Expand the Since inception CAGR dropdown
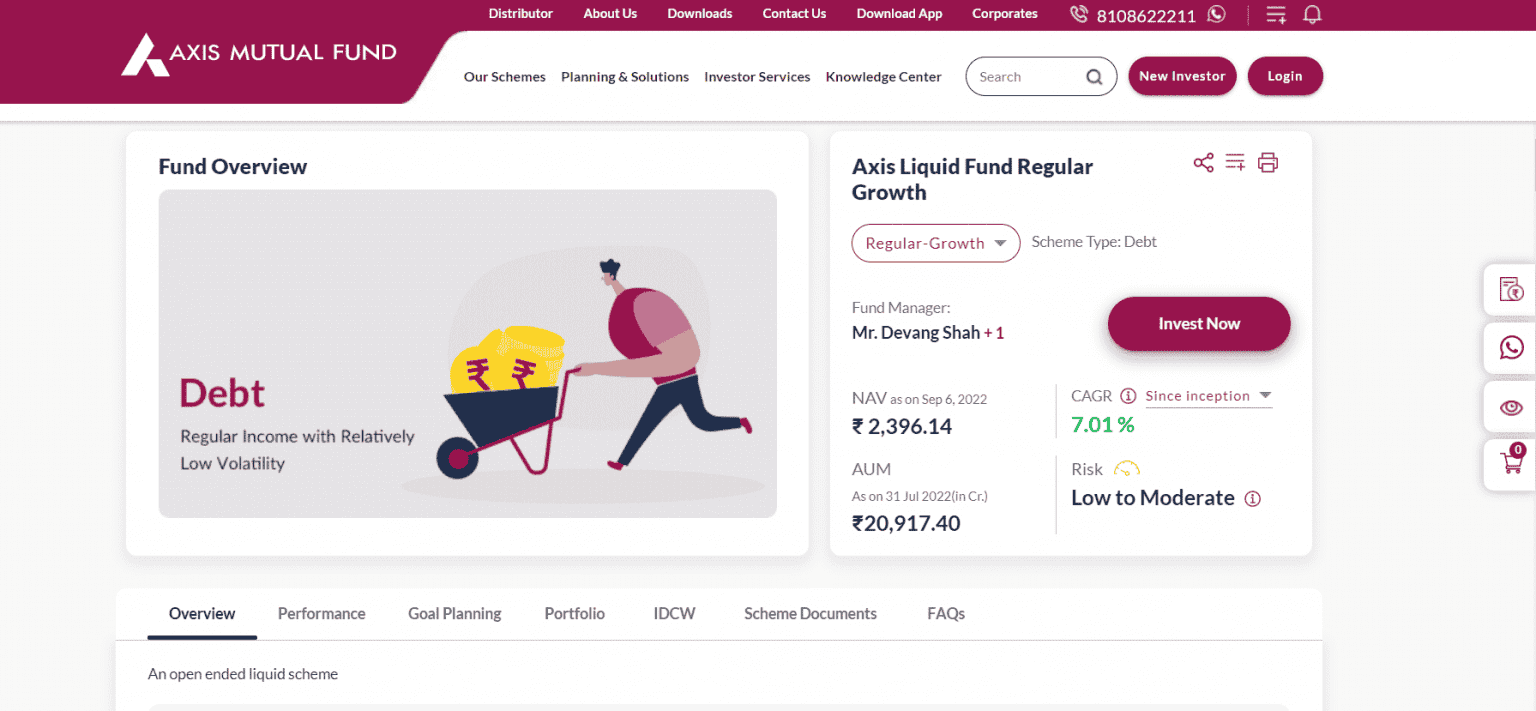1536x711 pixels. coord(1208,396)
